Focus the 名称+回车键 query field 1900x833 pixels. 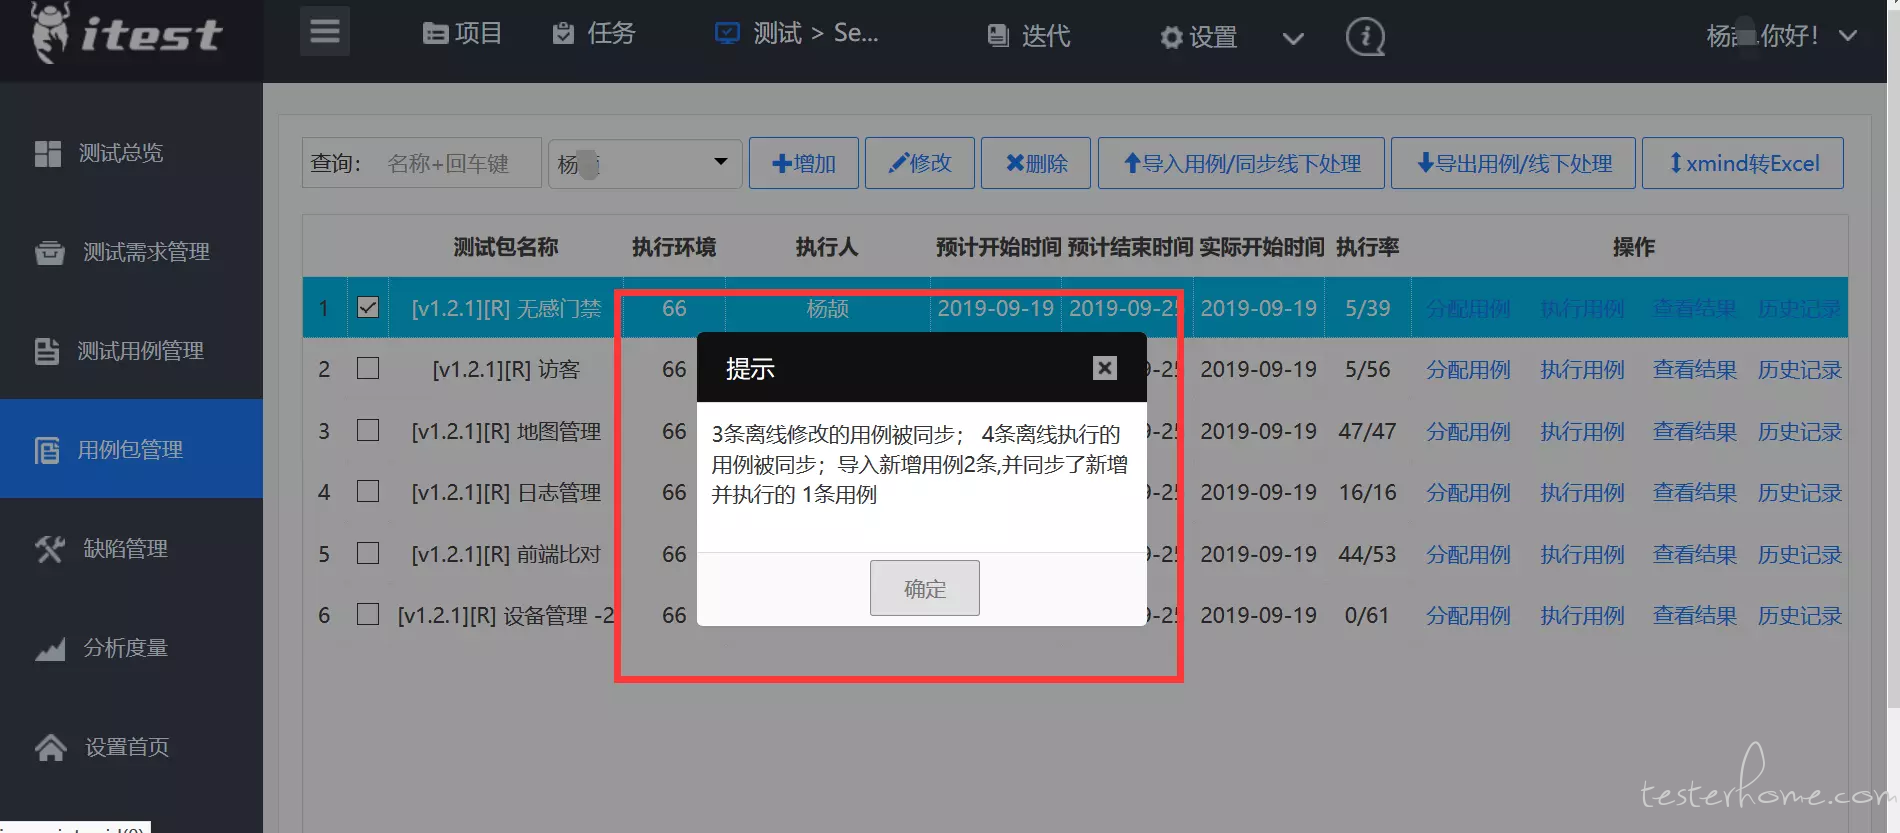tap(459, 163)
